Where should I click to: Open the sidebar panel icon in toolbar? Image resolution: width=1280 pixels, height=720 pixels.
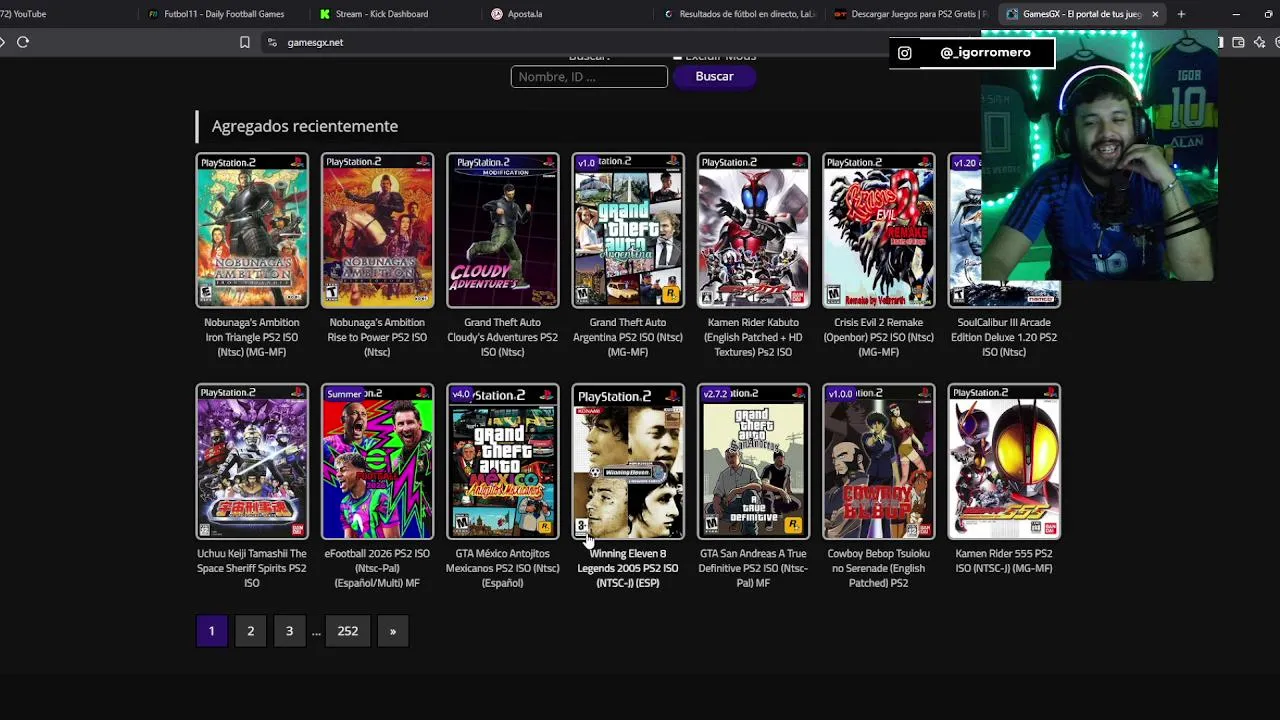click(x=1221, y=42)
